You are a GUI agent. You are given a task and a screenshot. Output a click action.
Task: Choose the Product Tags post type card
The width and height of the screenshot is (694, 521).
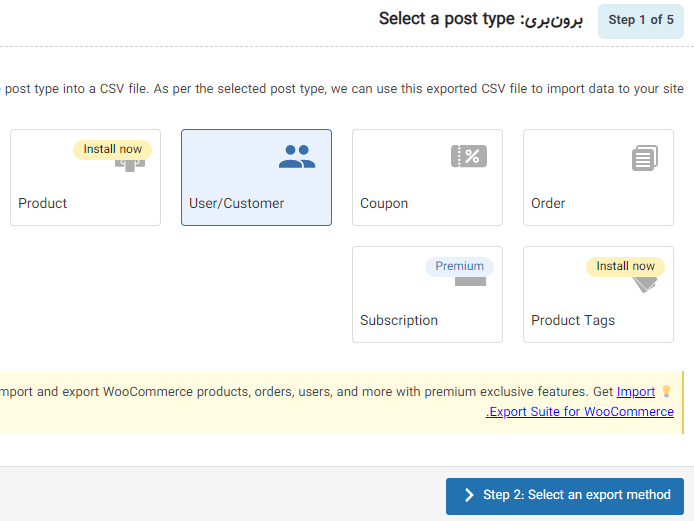598,294
